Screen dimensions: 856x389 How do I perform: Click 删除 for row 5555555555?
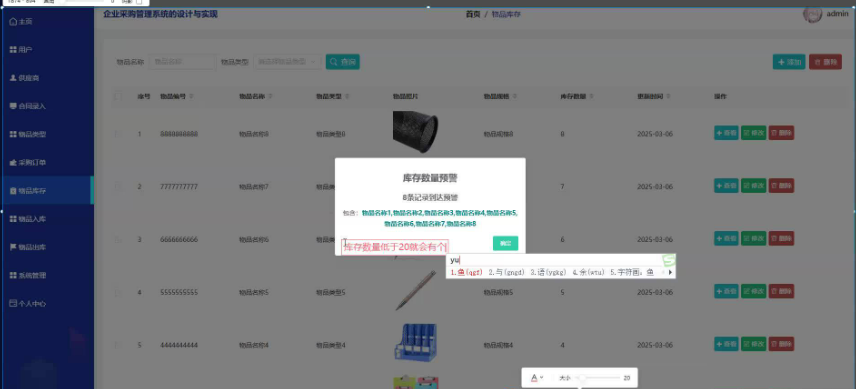tap(781, 291)
